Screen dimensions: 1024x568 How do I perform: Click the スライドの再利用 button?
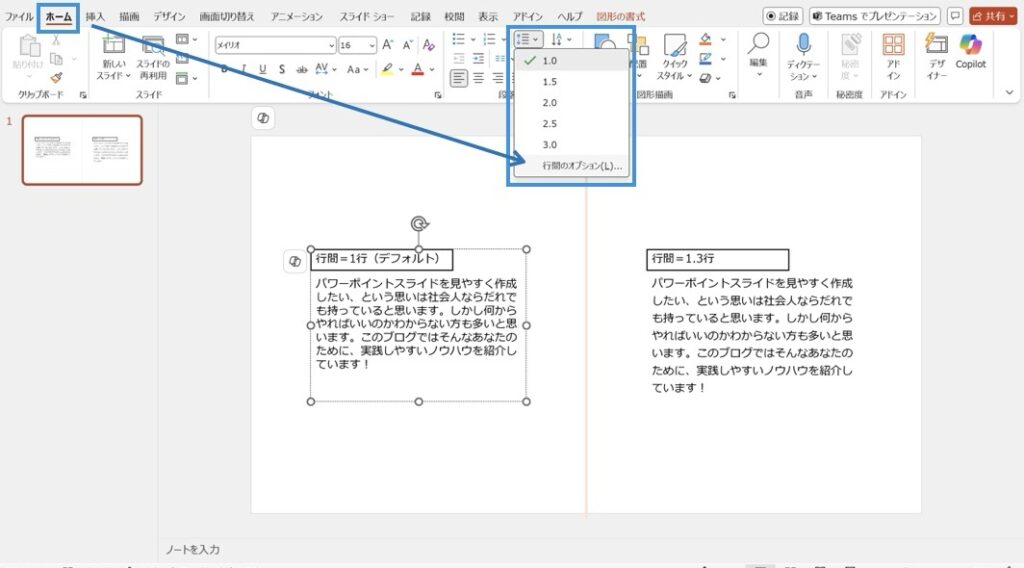153,57
